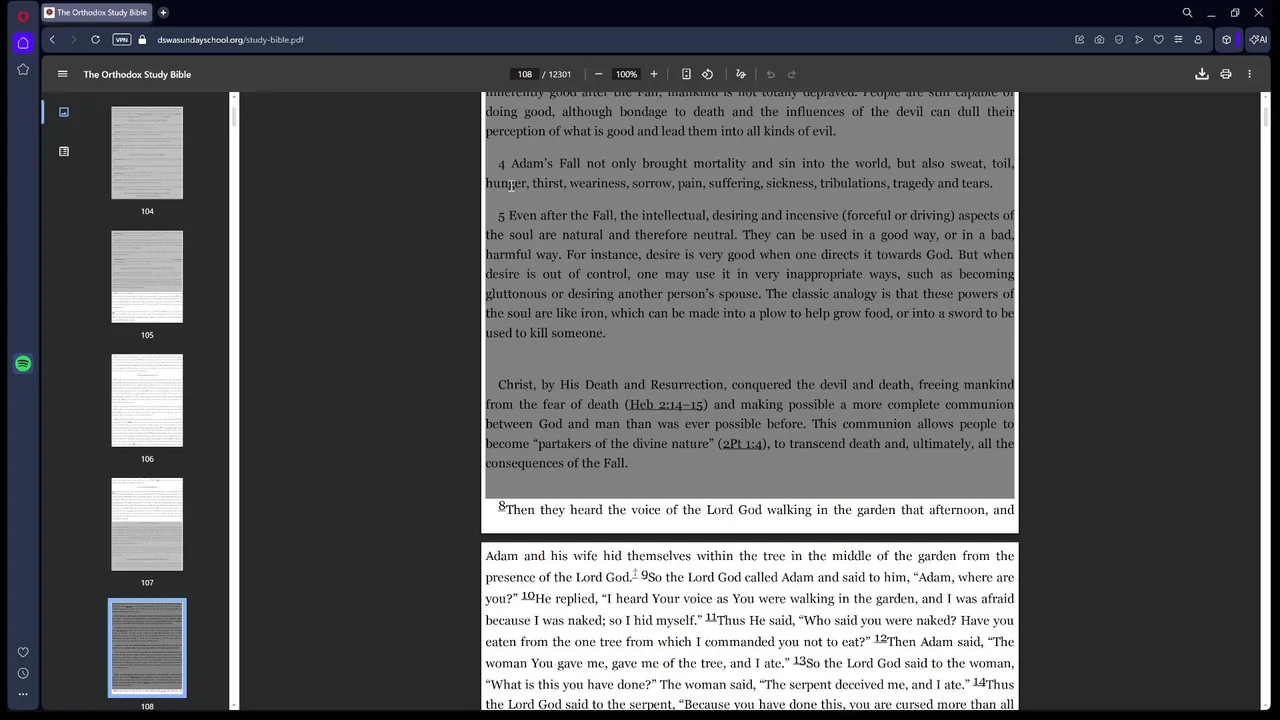
Task: Open page 106 thumbnail
Action: click(x=147, y=401)
